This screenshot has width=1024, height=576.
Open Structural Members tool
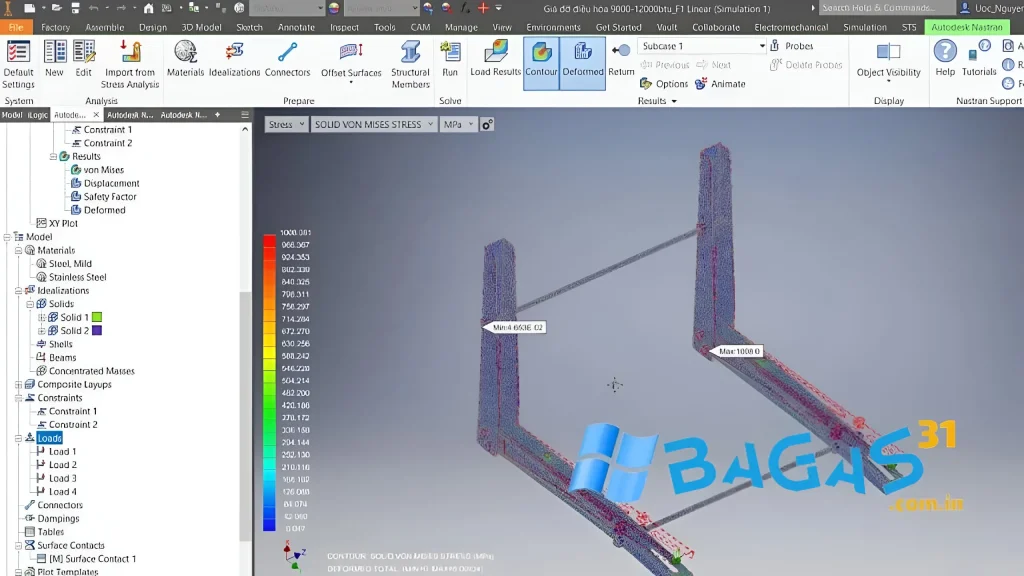(x=410, y=64)
